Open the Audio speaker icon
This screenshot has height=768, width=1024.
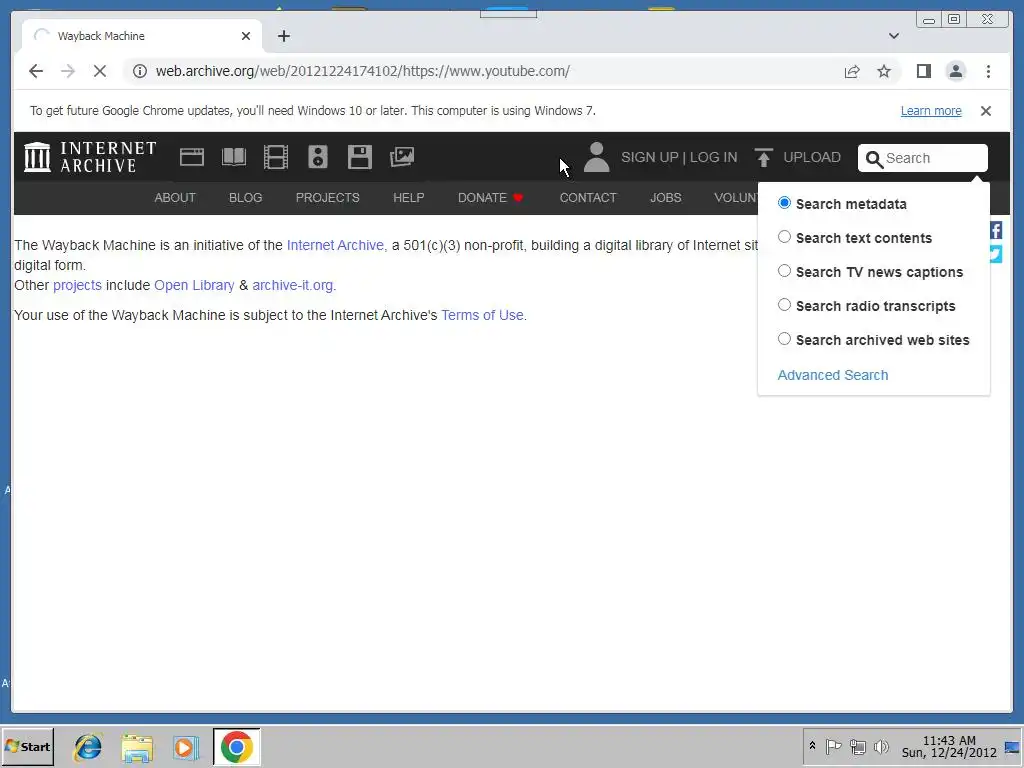click(317, 157)
